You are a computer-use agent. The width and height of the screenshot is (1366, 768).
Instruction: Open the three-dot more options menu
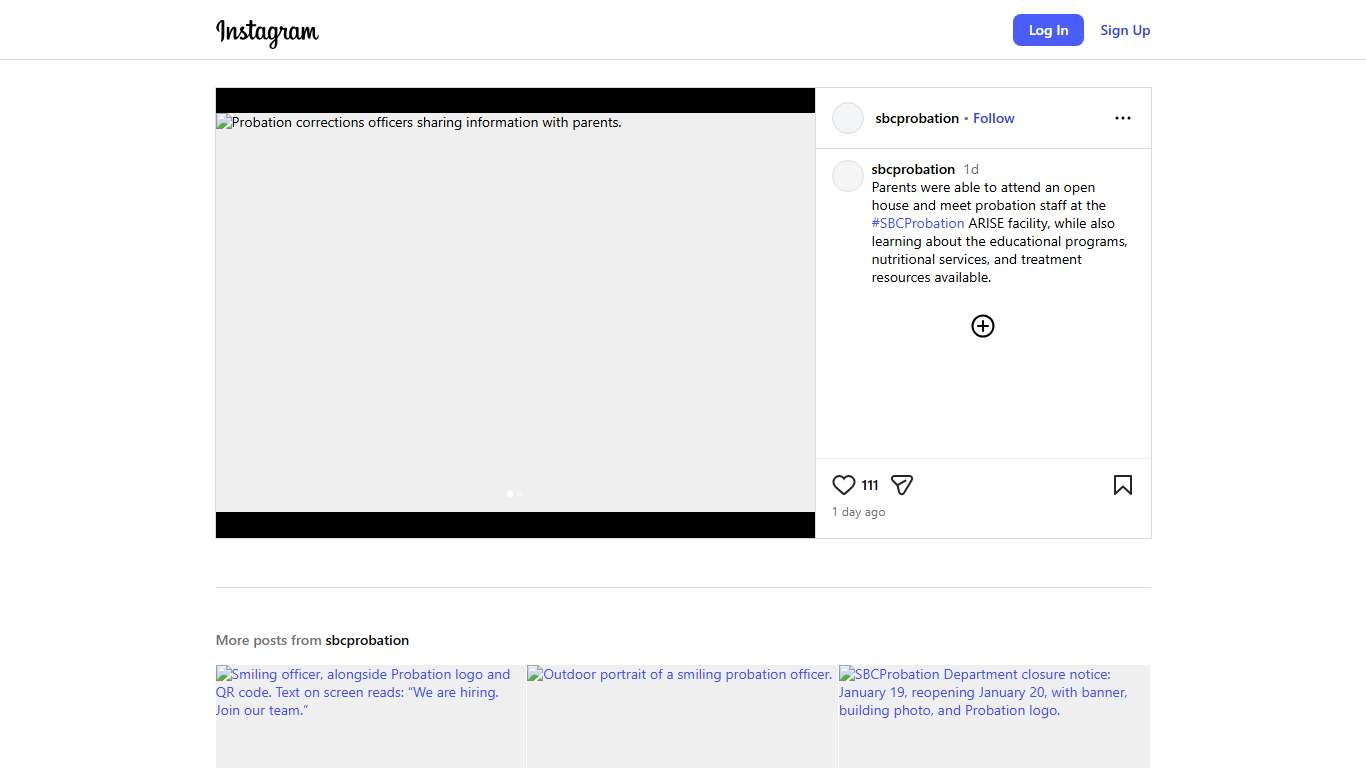pos(1122,118)
